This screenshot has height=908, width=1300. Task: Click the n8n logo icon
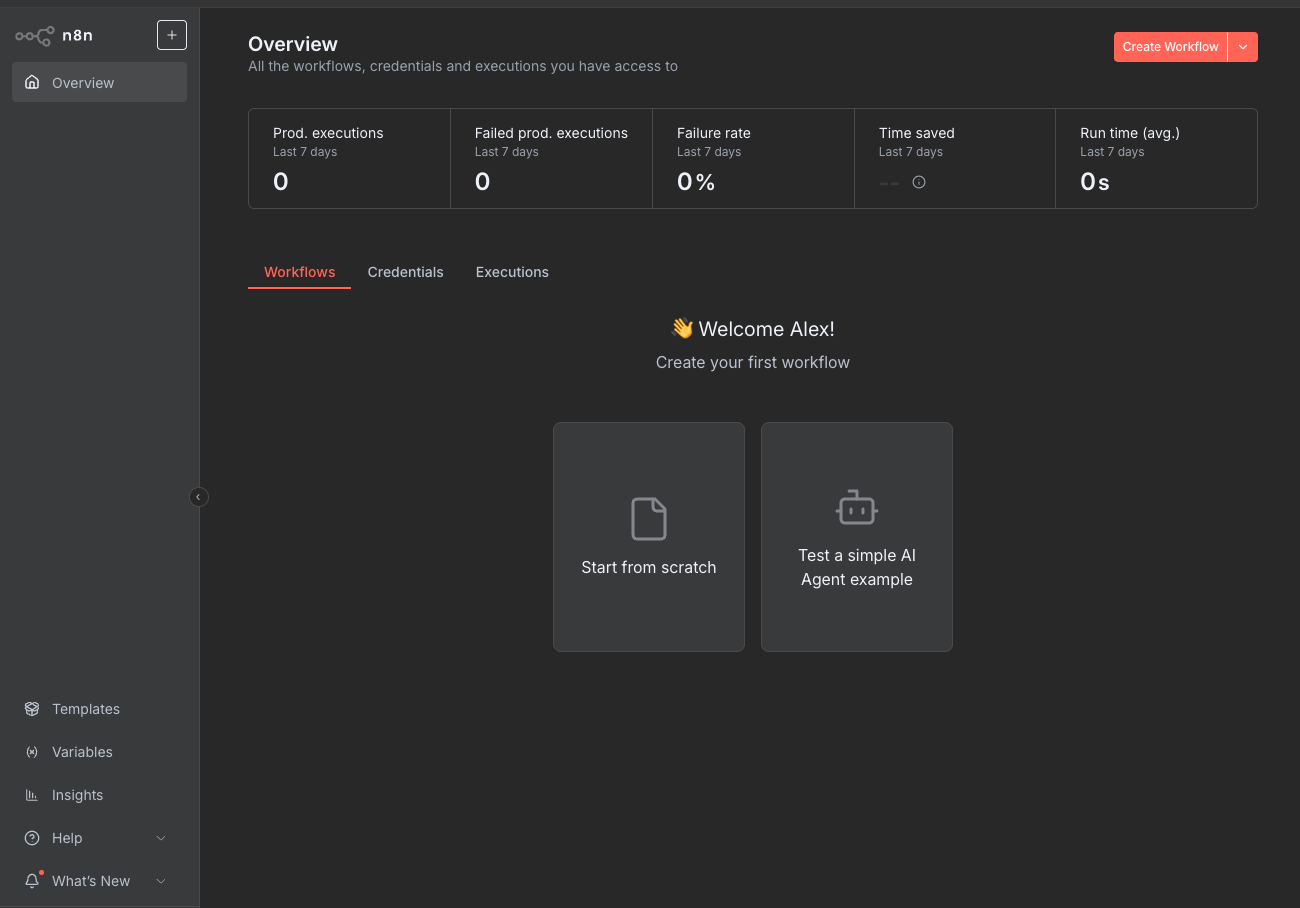click(x=35, y=36)
